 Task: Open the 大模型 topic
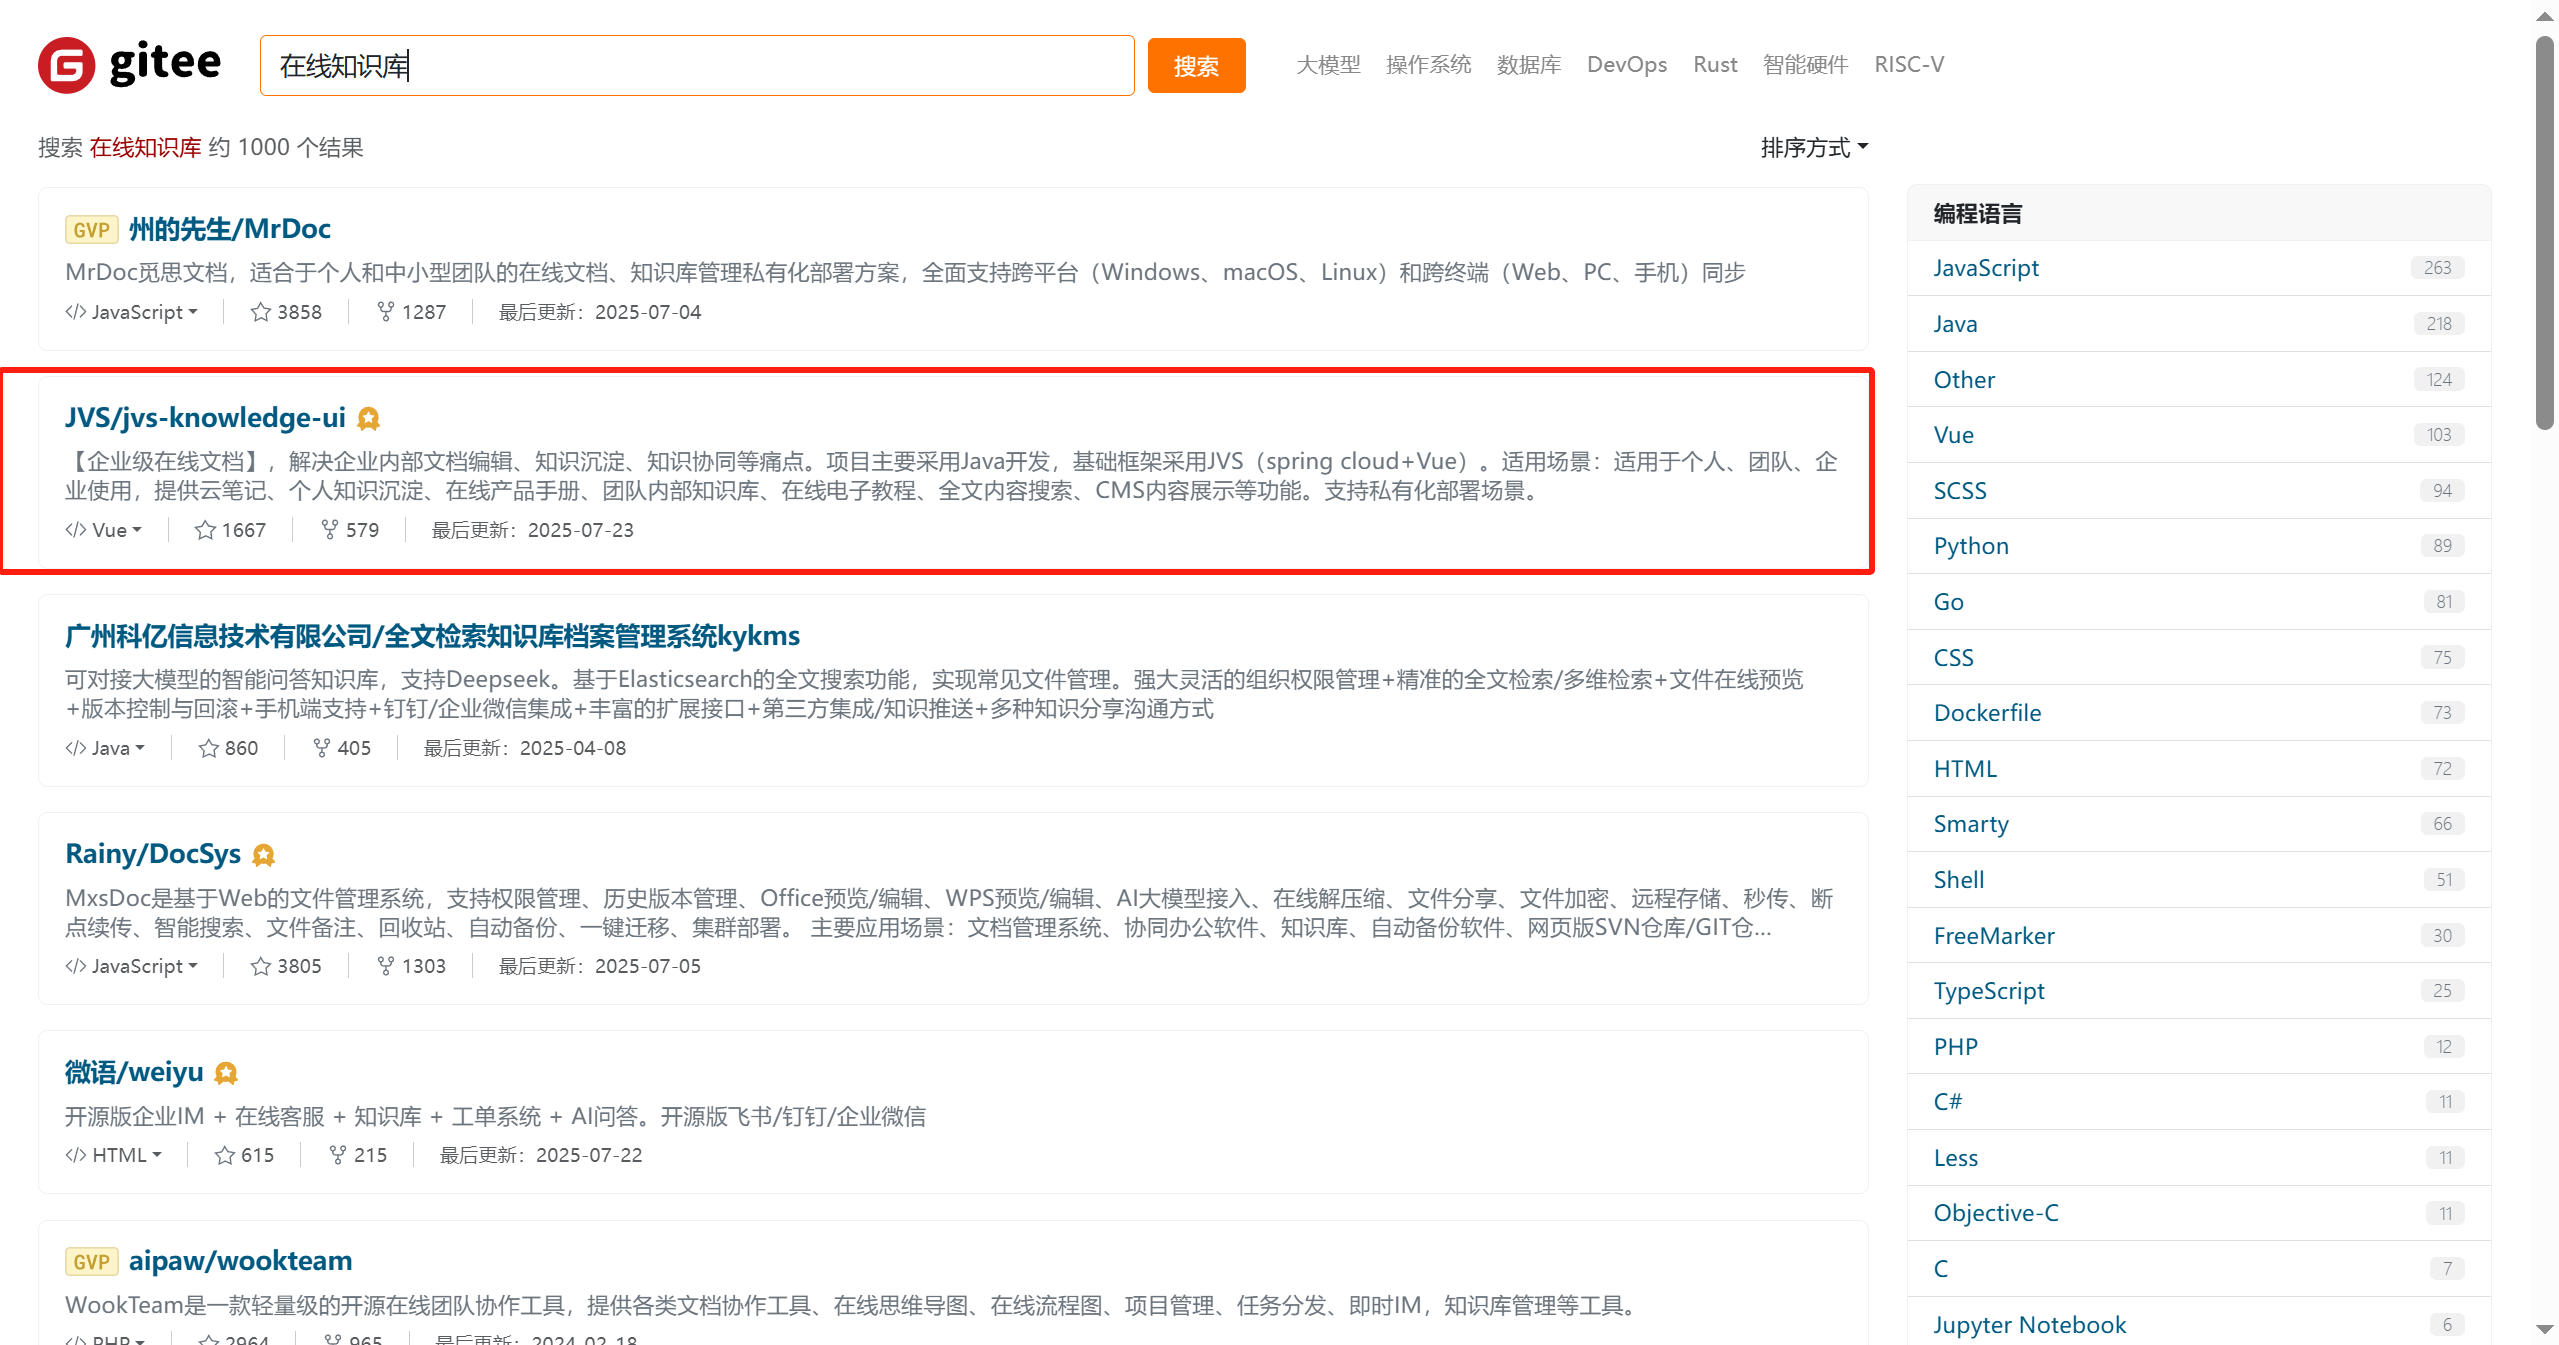point(1328,65)
